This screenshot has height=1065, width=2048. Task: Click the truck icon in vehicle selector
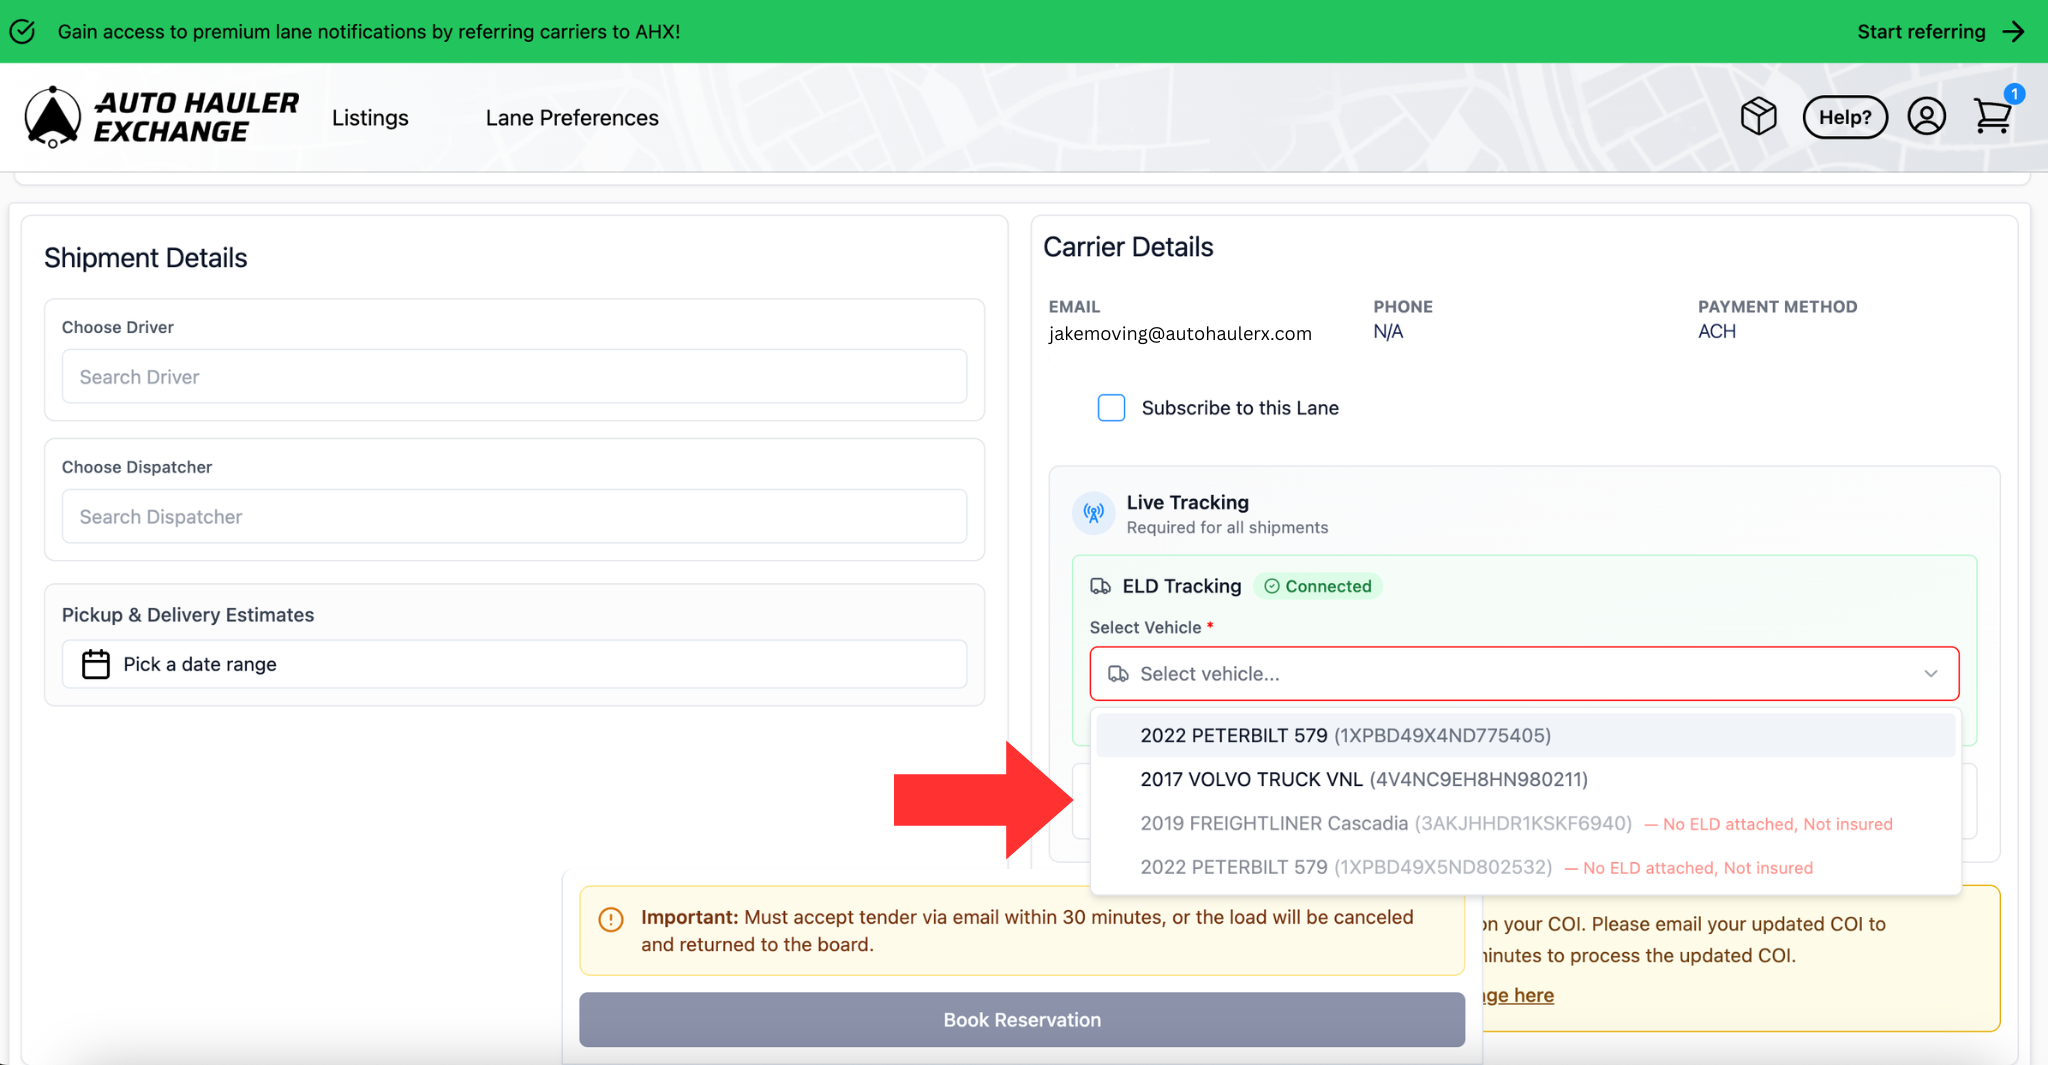[x=1118, y=674]
